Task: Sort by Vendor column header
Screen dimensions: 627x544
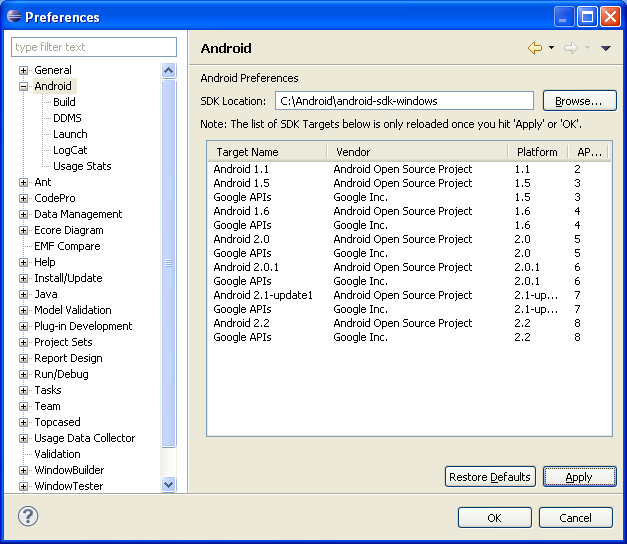Action: click(417, 152)
